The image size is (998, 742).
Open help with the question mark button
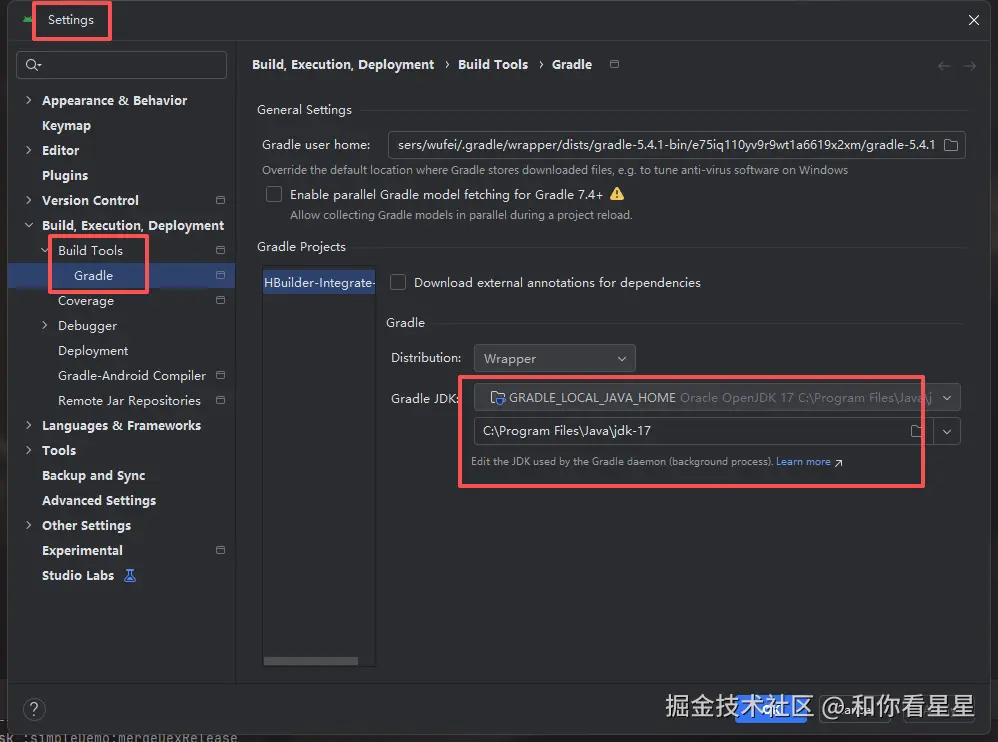click(x=34, y=708)
